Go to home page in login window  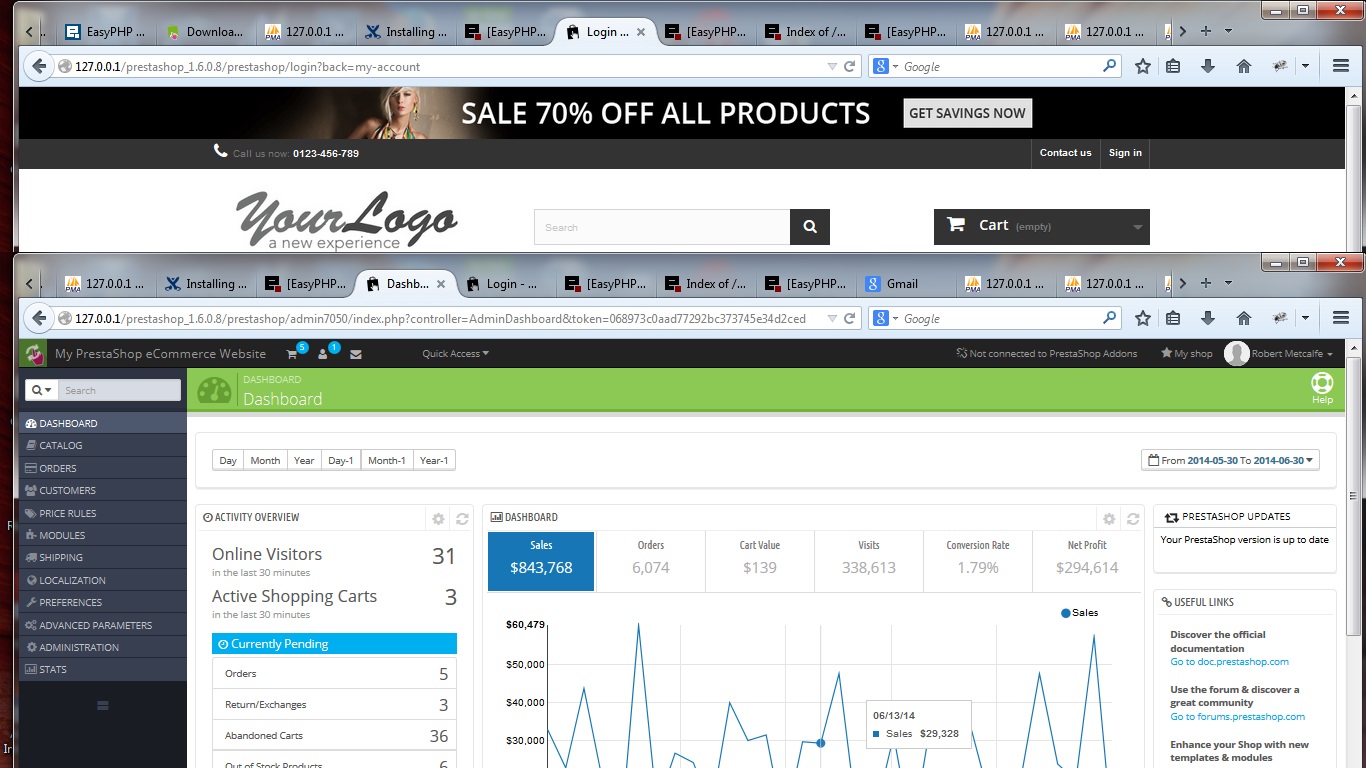pos(1244,67)
